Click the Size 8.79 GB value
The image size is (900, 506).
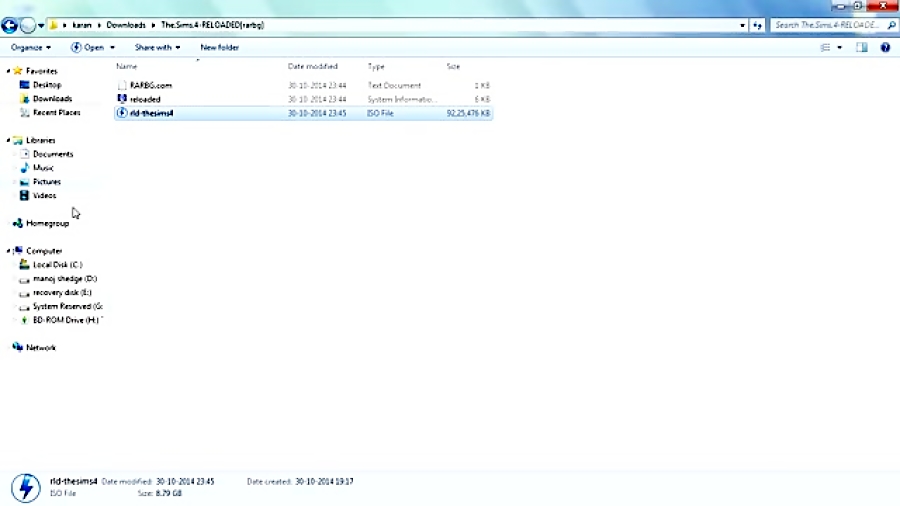click(168, 493)
